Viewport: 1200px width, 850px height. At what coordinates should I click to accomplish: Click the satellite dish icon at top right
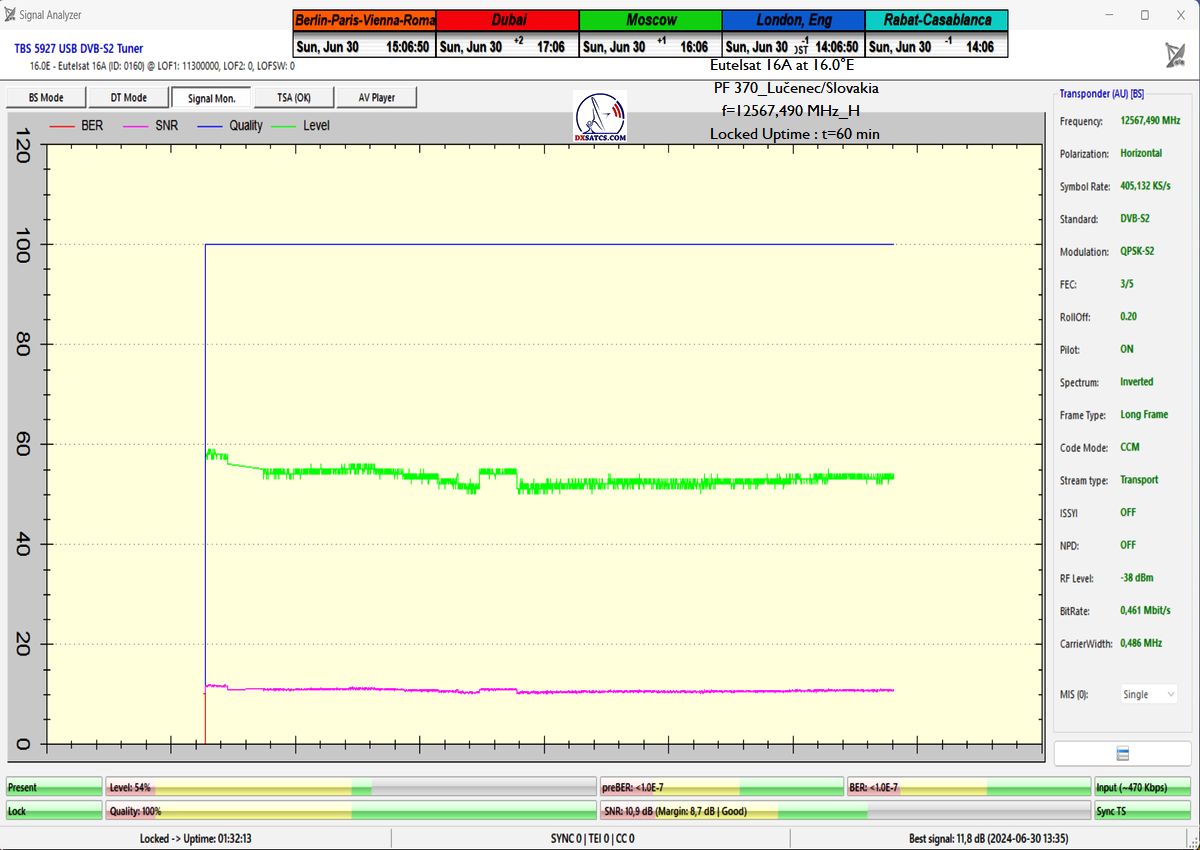point(1176,55)
